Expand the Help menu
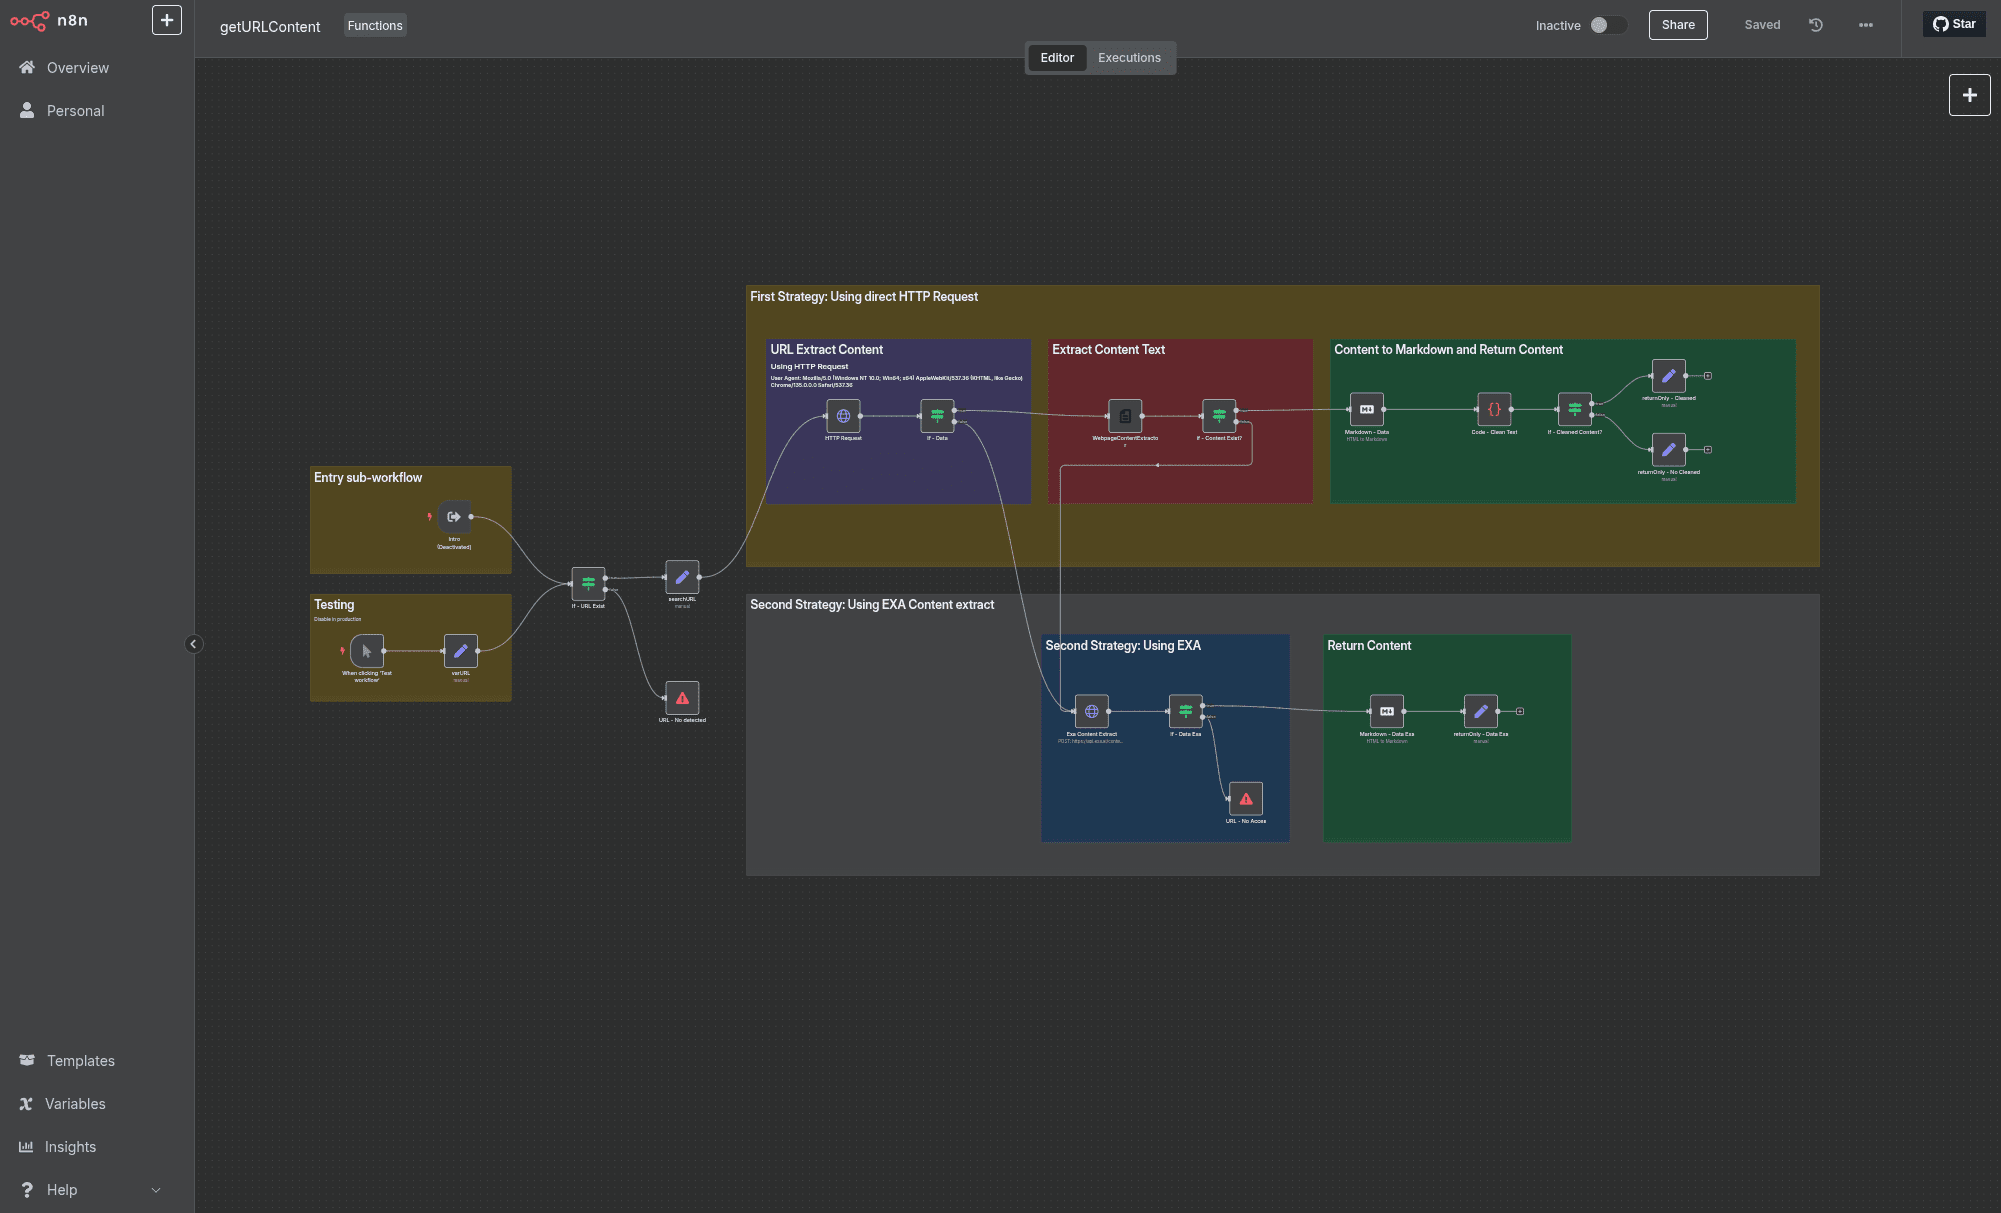This screenshot has width=2001, height=1213. (90, 1190)
